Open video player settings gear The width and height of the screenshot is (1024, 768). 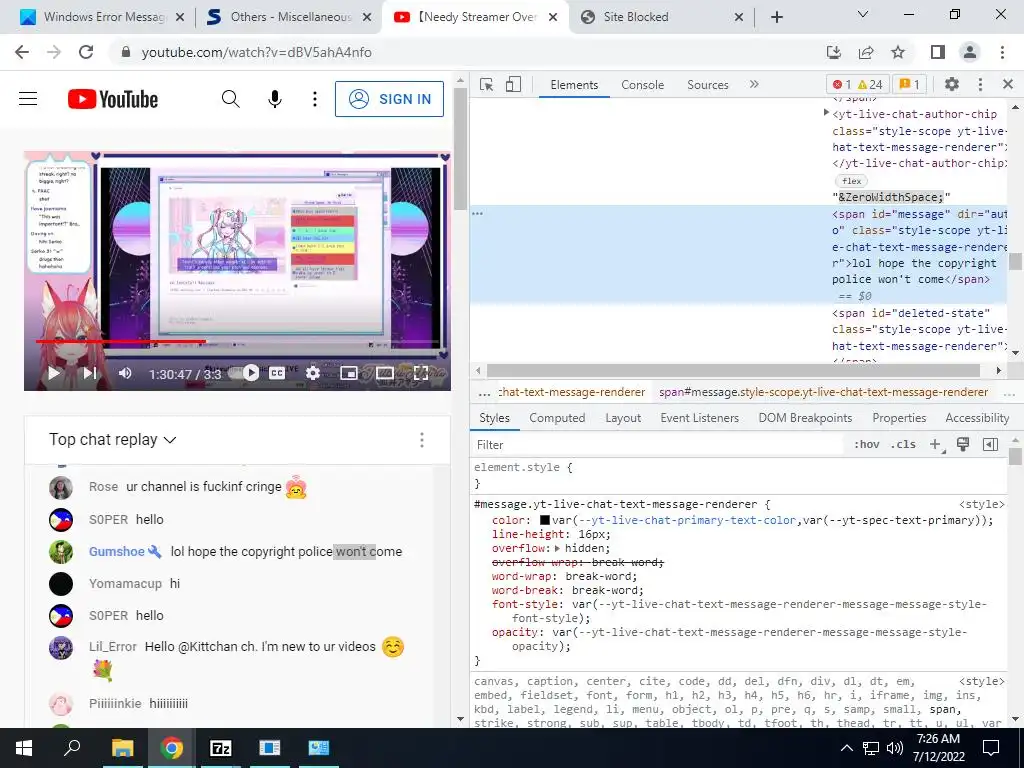pos(313,373)
